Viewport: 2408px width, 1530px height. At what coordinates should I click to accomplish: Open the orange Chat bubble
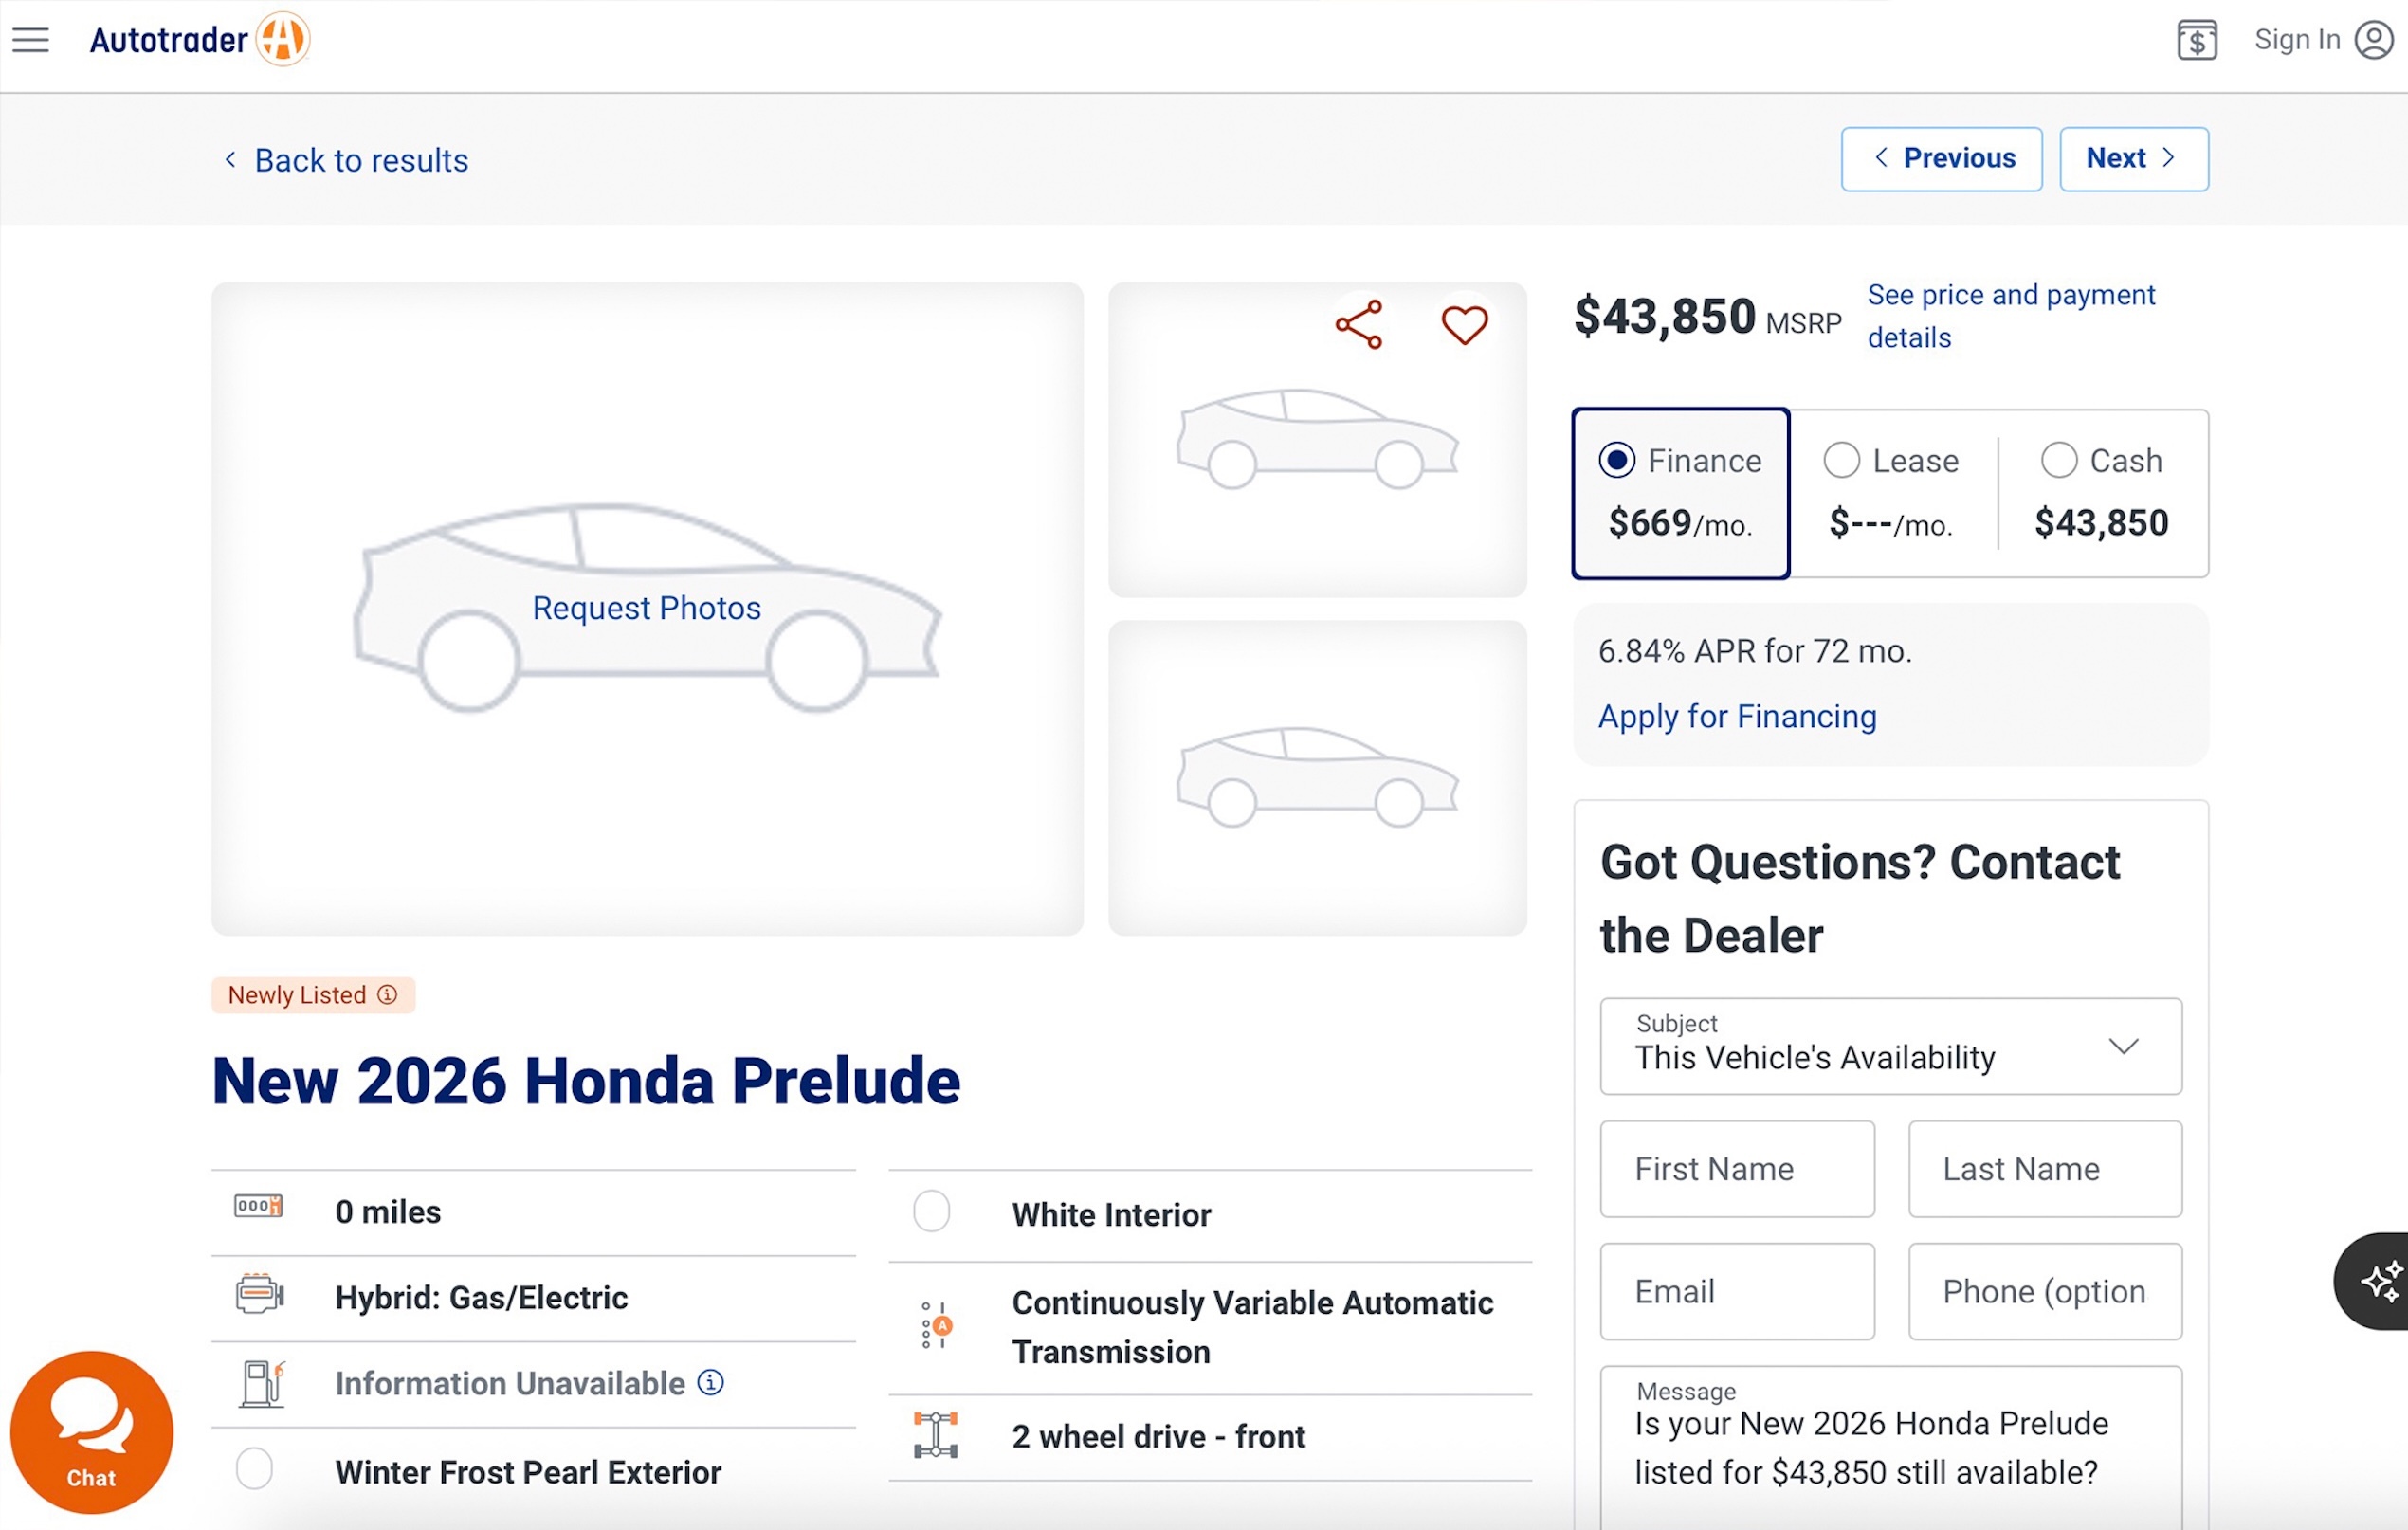click(x=91, y=1431)
